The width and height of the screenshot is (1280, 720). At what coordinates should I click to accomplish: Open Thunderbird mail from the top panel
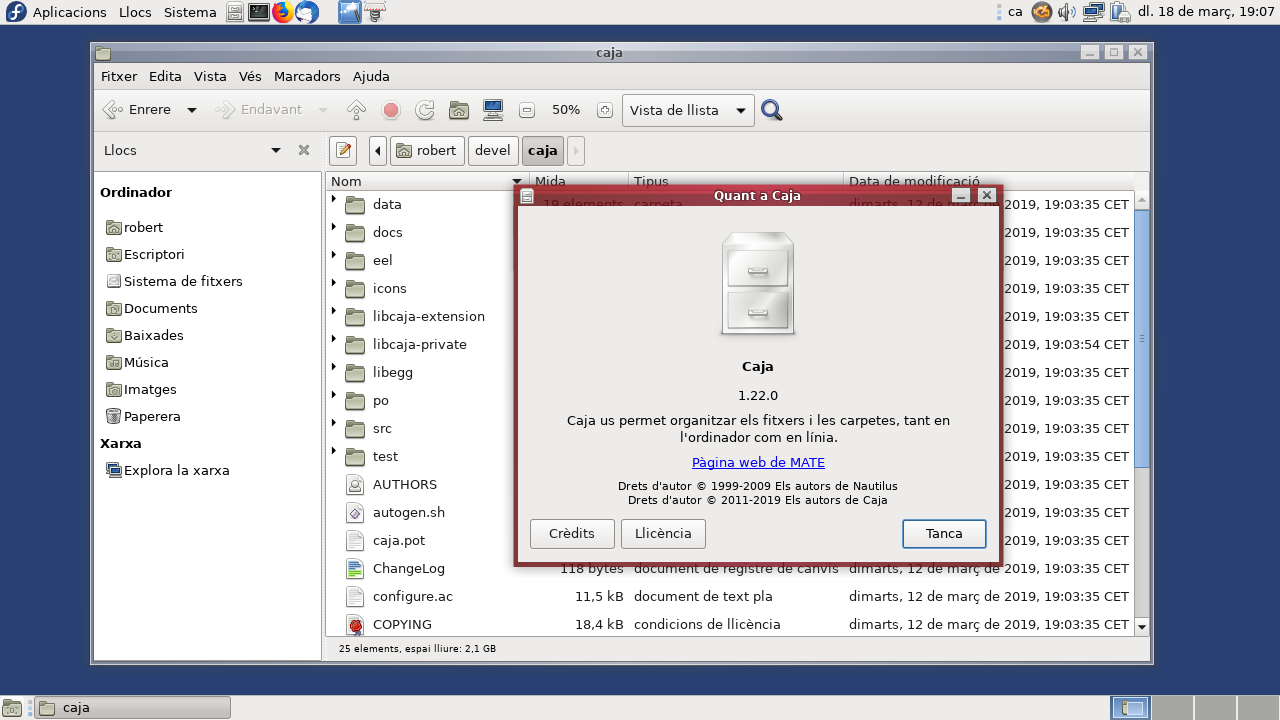coord(307,12)
